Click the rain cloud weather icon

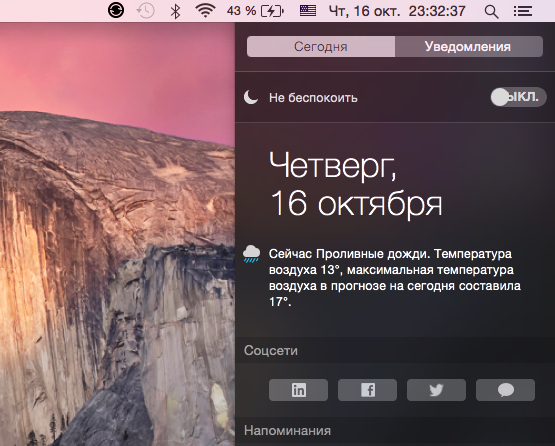251,254
